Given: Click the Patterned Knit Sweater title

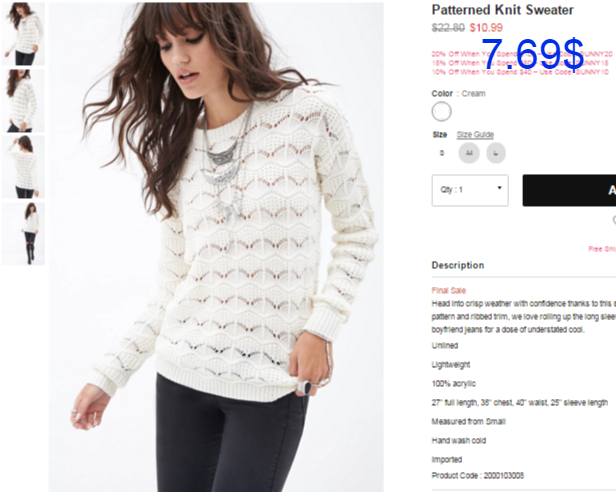Looking at the screenshot, I should tap(502, 10).
